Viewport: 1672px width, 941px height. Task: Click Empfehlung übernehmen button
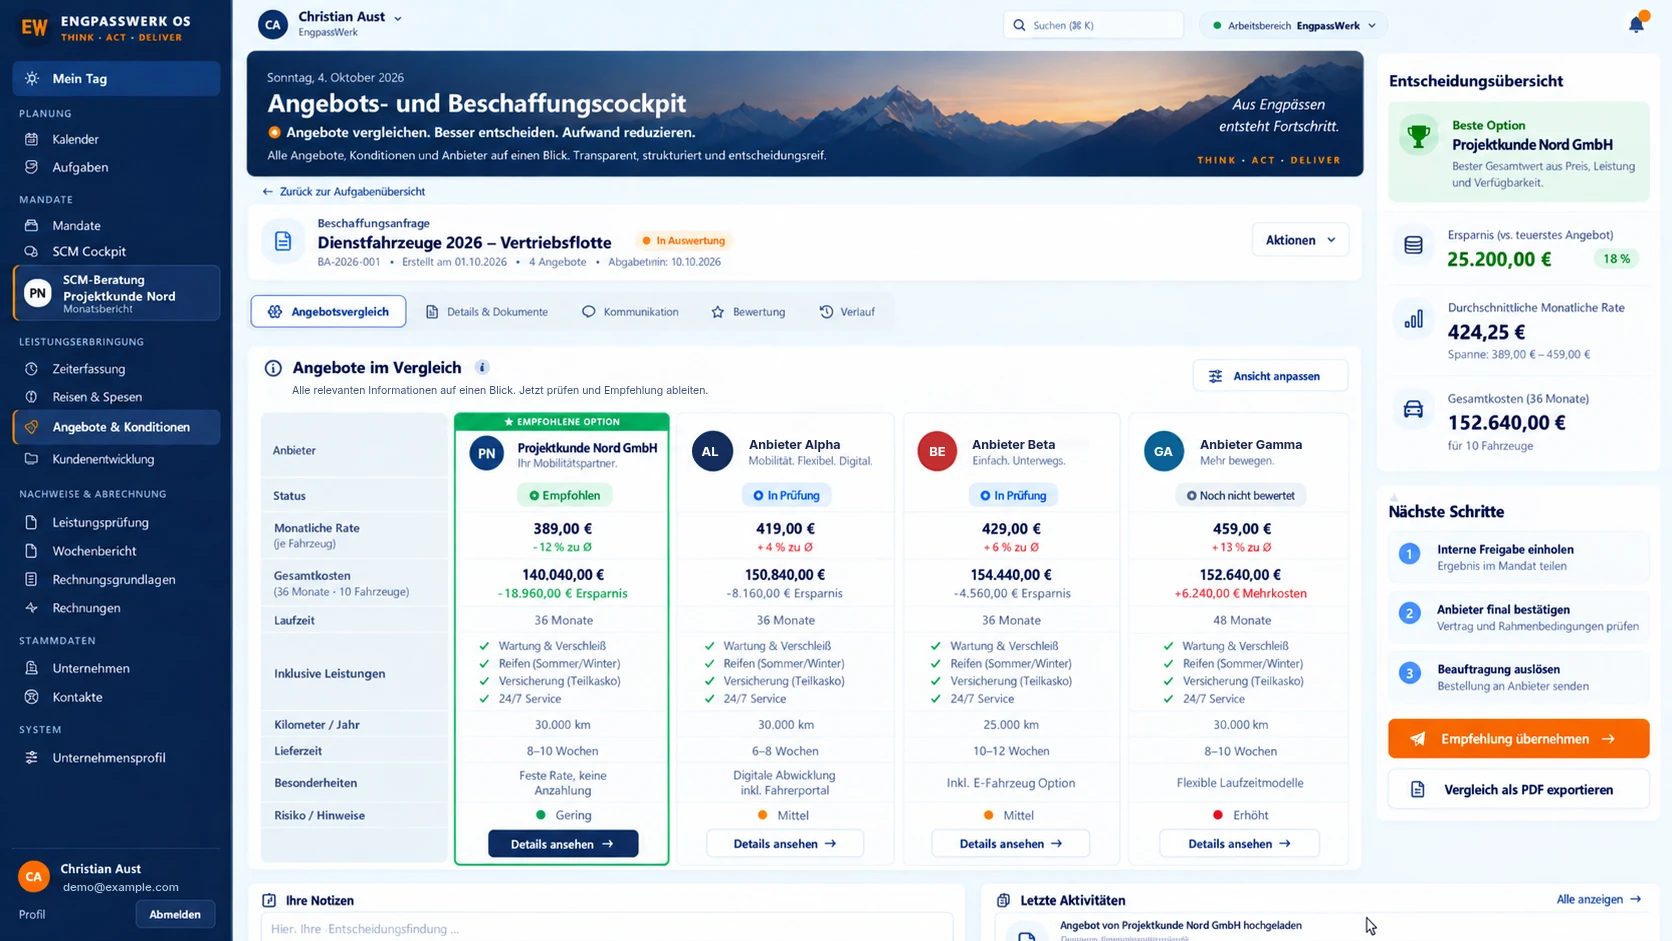pos(1518,739)
